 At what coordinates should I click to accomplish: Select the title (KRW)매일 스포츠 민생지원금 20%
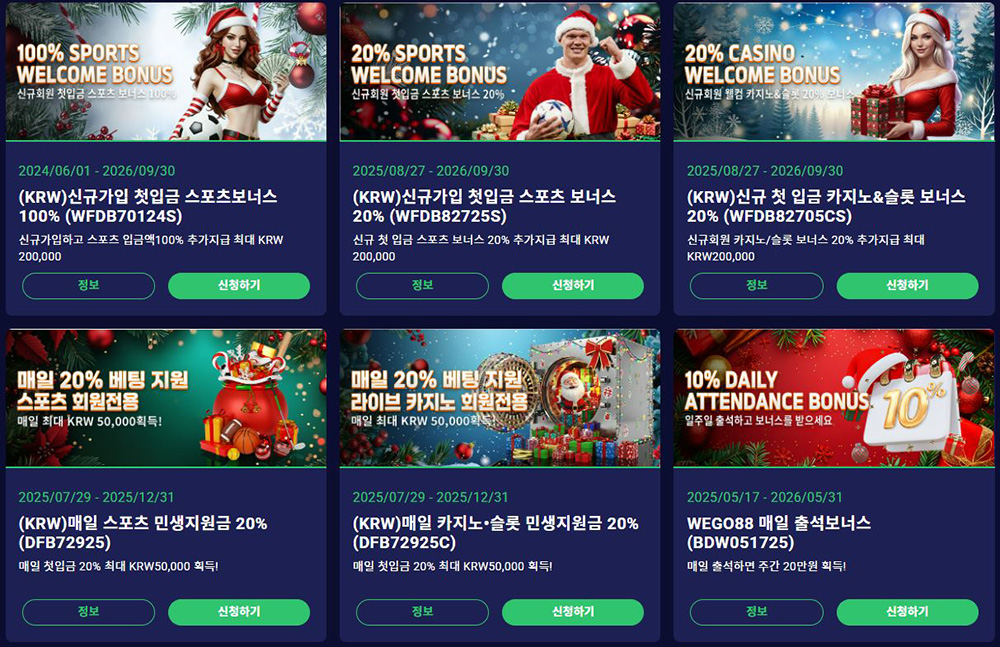pos(143,523)
